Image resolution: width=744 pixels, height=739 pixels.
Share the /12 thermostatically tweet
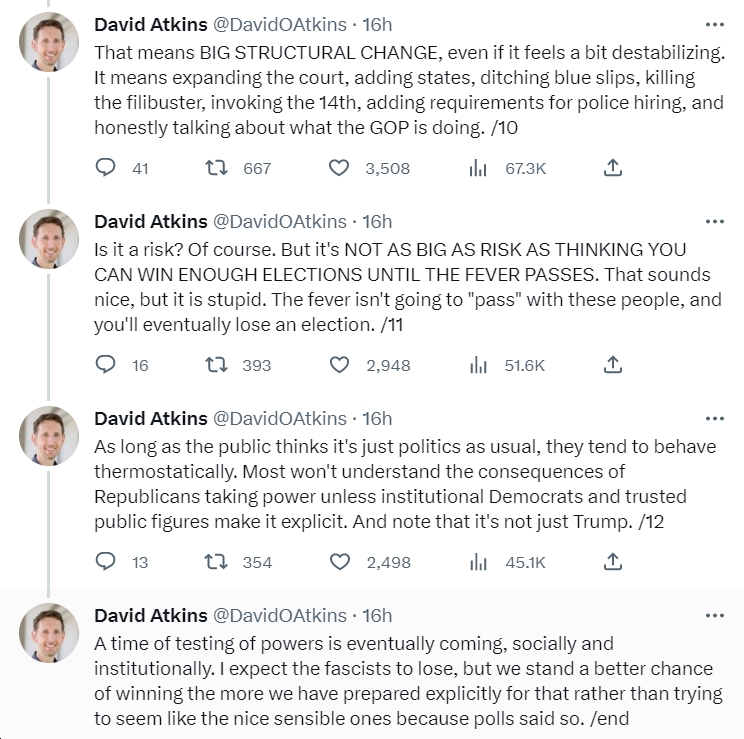tap(613, 561)
